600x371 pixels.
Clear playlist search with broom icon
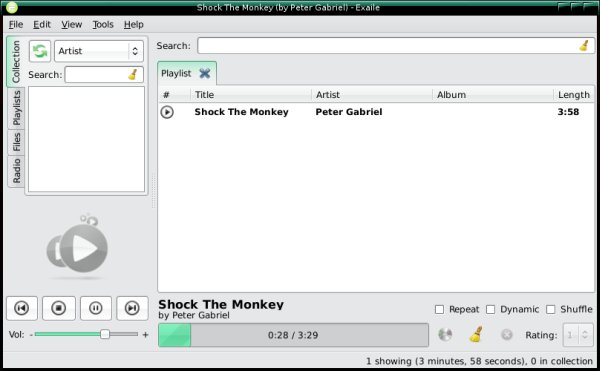pyautogui.click(x=584, y=46)
